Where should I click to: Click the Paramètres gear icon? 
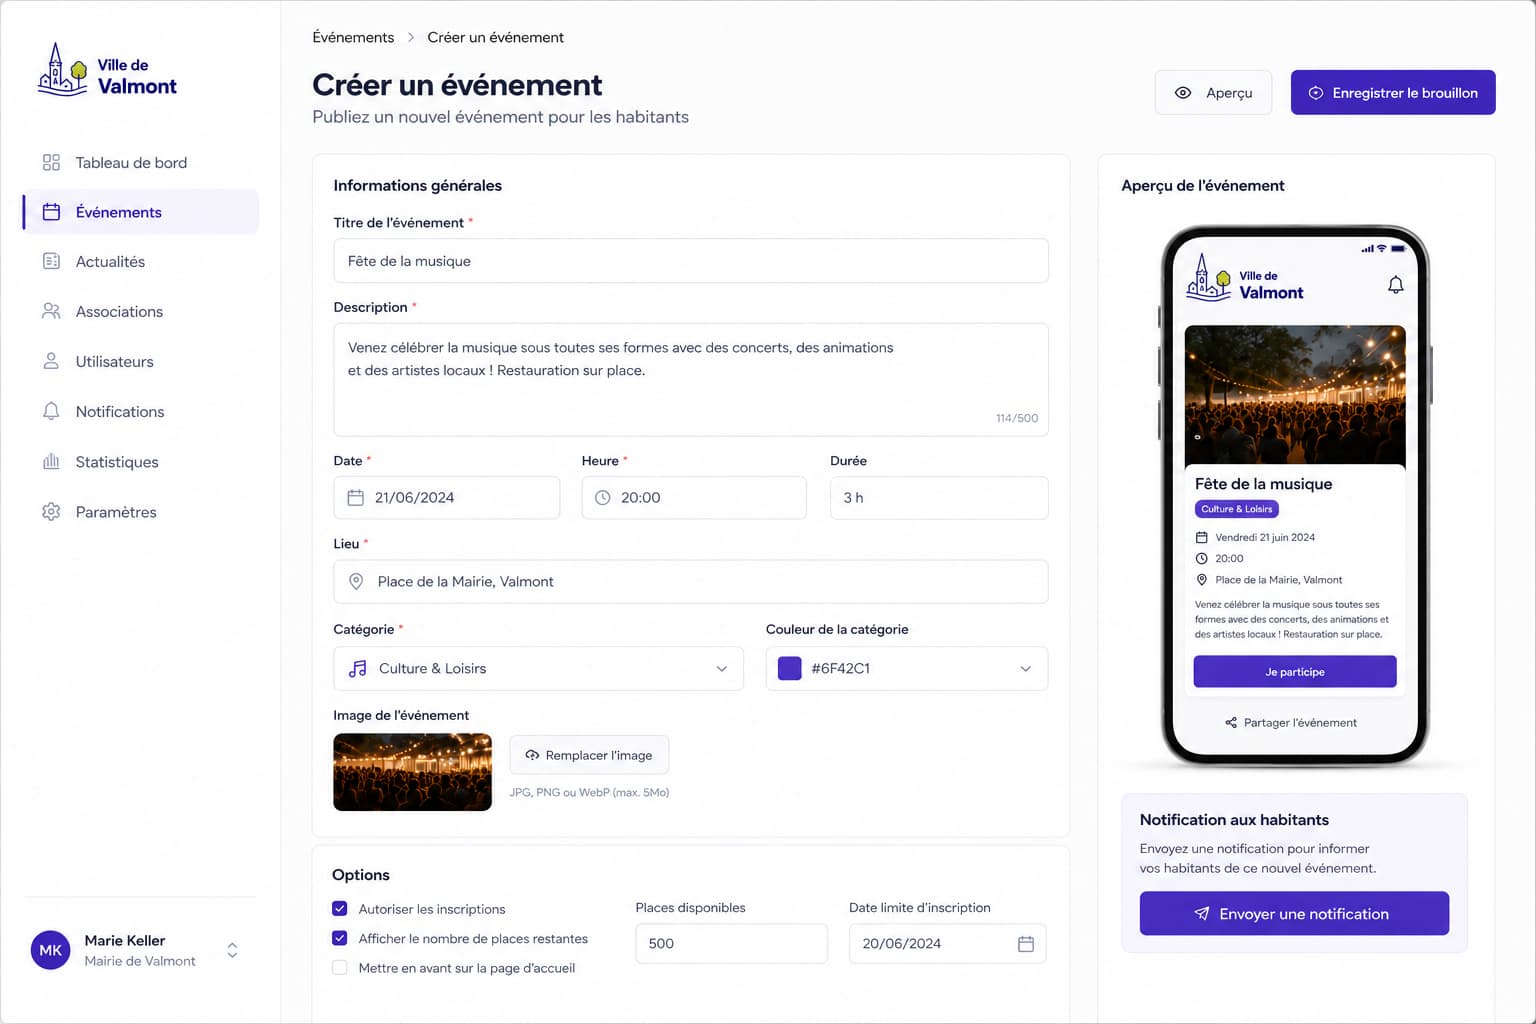click(51, 511)
